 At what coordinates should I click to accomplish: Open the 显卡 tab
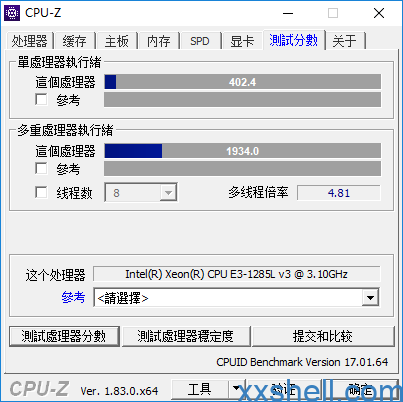click(242, 41)
